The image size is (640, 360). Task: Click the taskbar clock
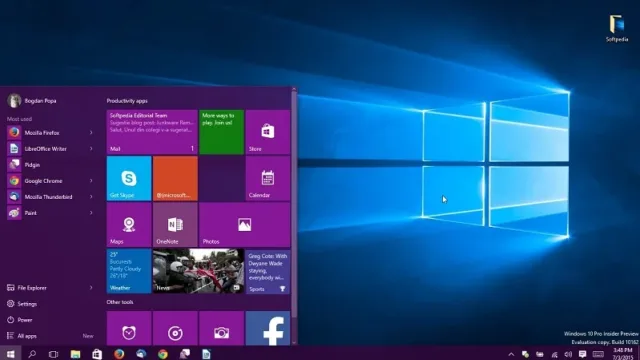[x=623, y=354]
